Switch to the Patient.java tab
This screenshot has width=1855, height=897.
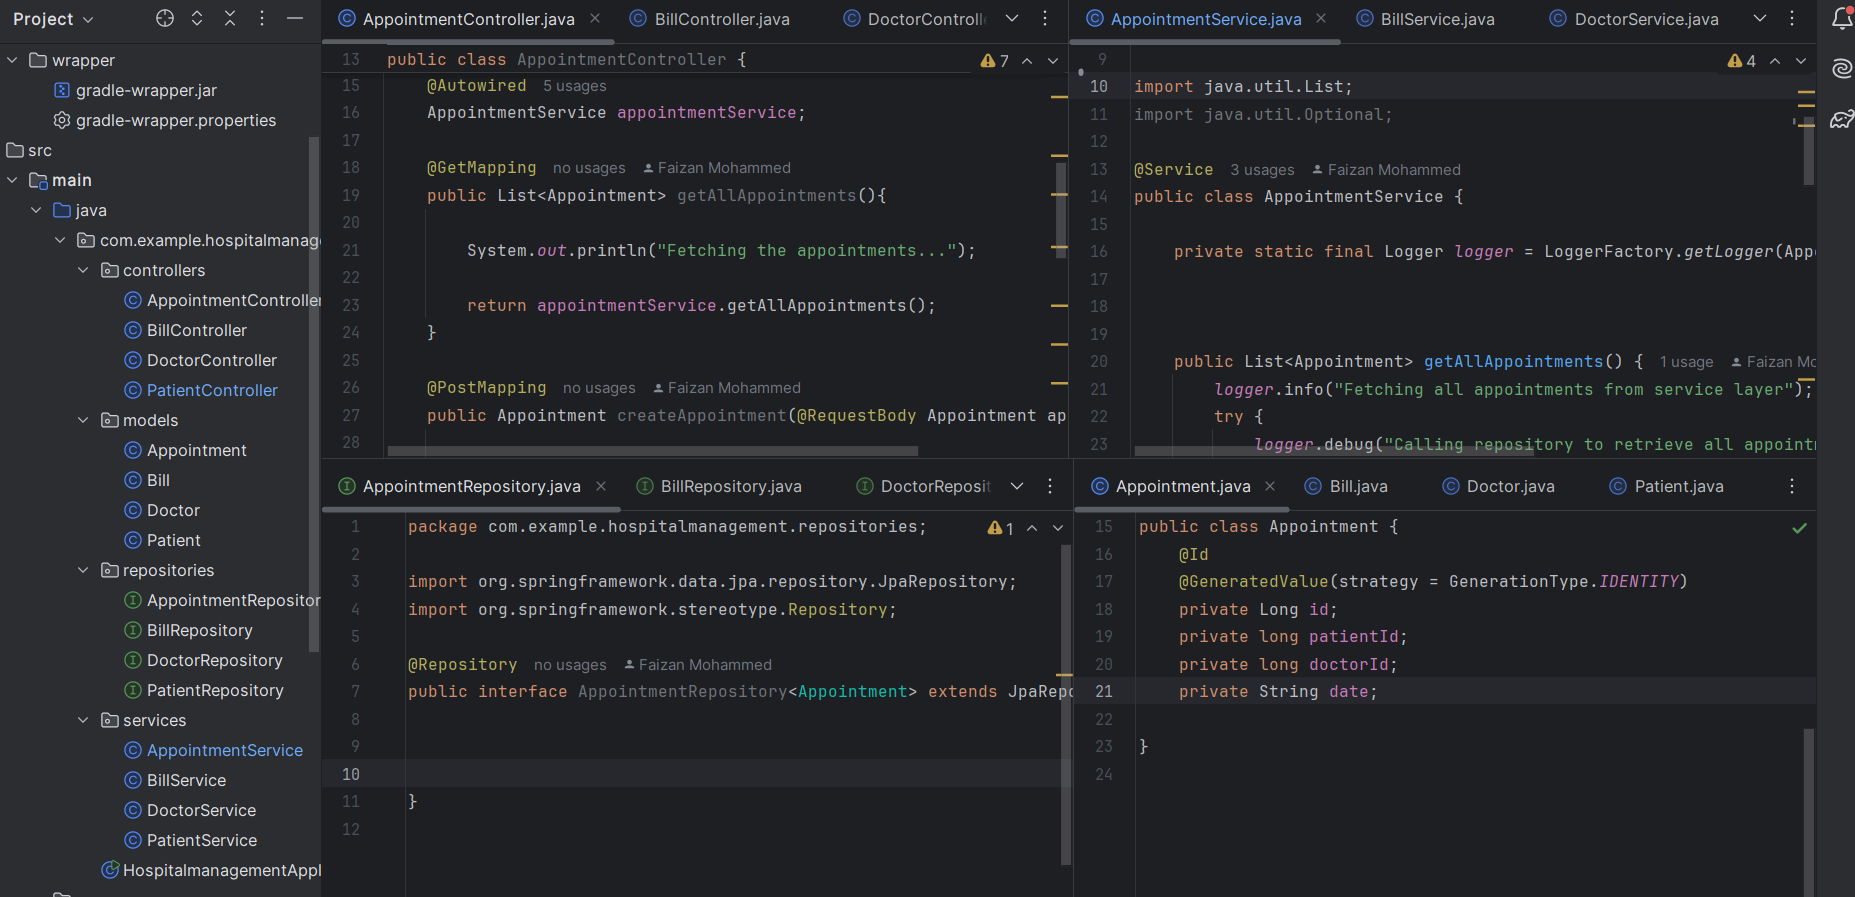(1678, 486)
